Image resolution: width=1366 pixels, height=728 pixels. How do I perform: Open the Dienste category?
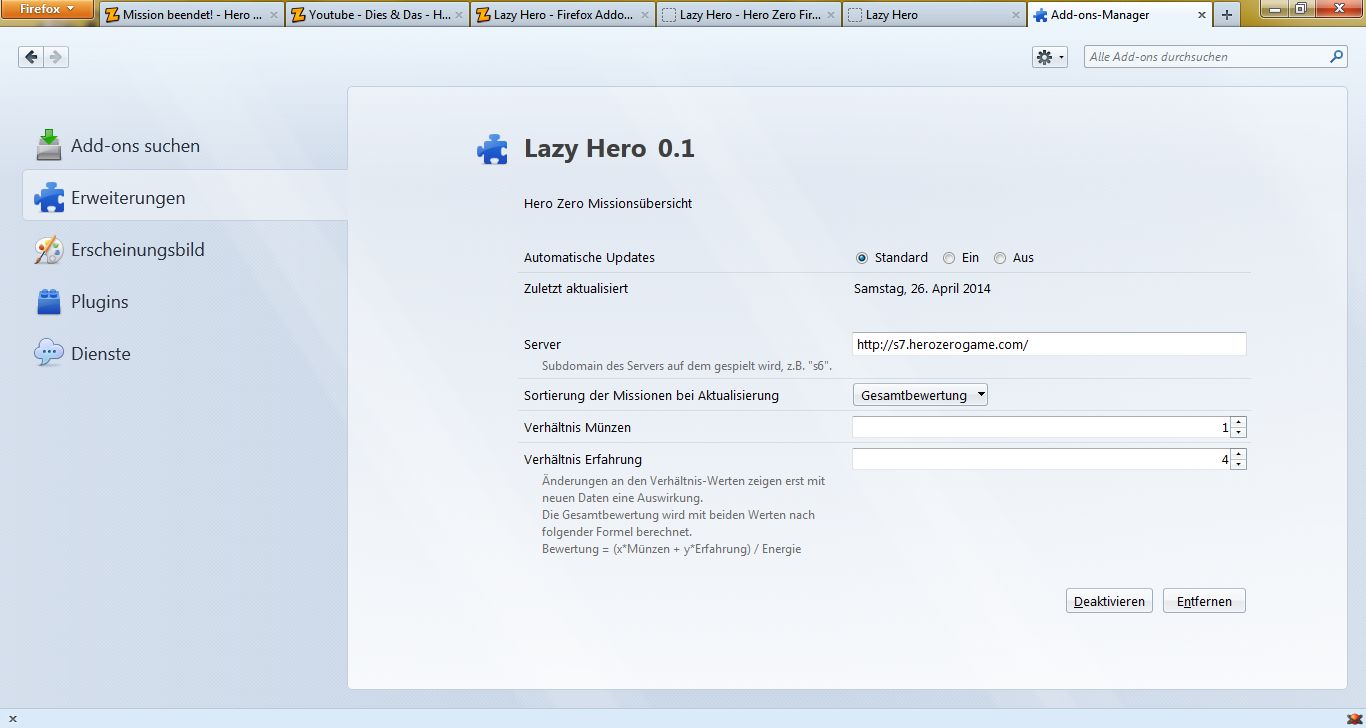(x=185, y=353)
